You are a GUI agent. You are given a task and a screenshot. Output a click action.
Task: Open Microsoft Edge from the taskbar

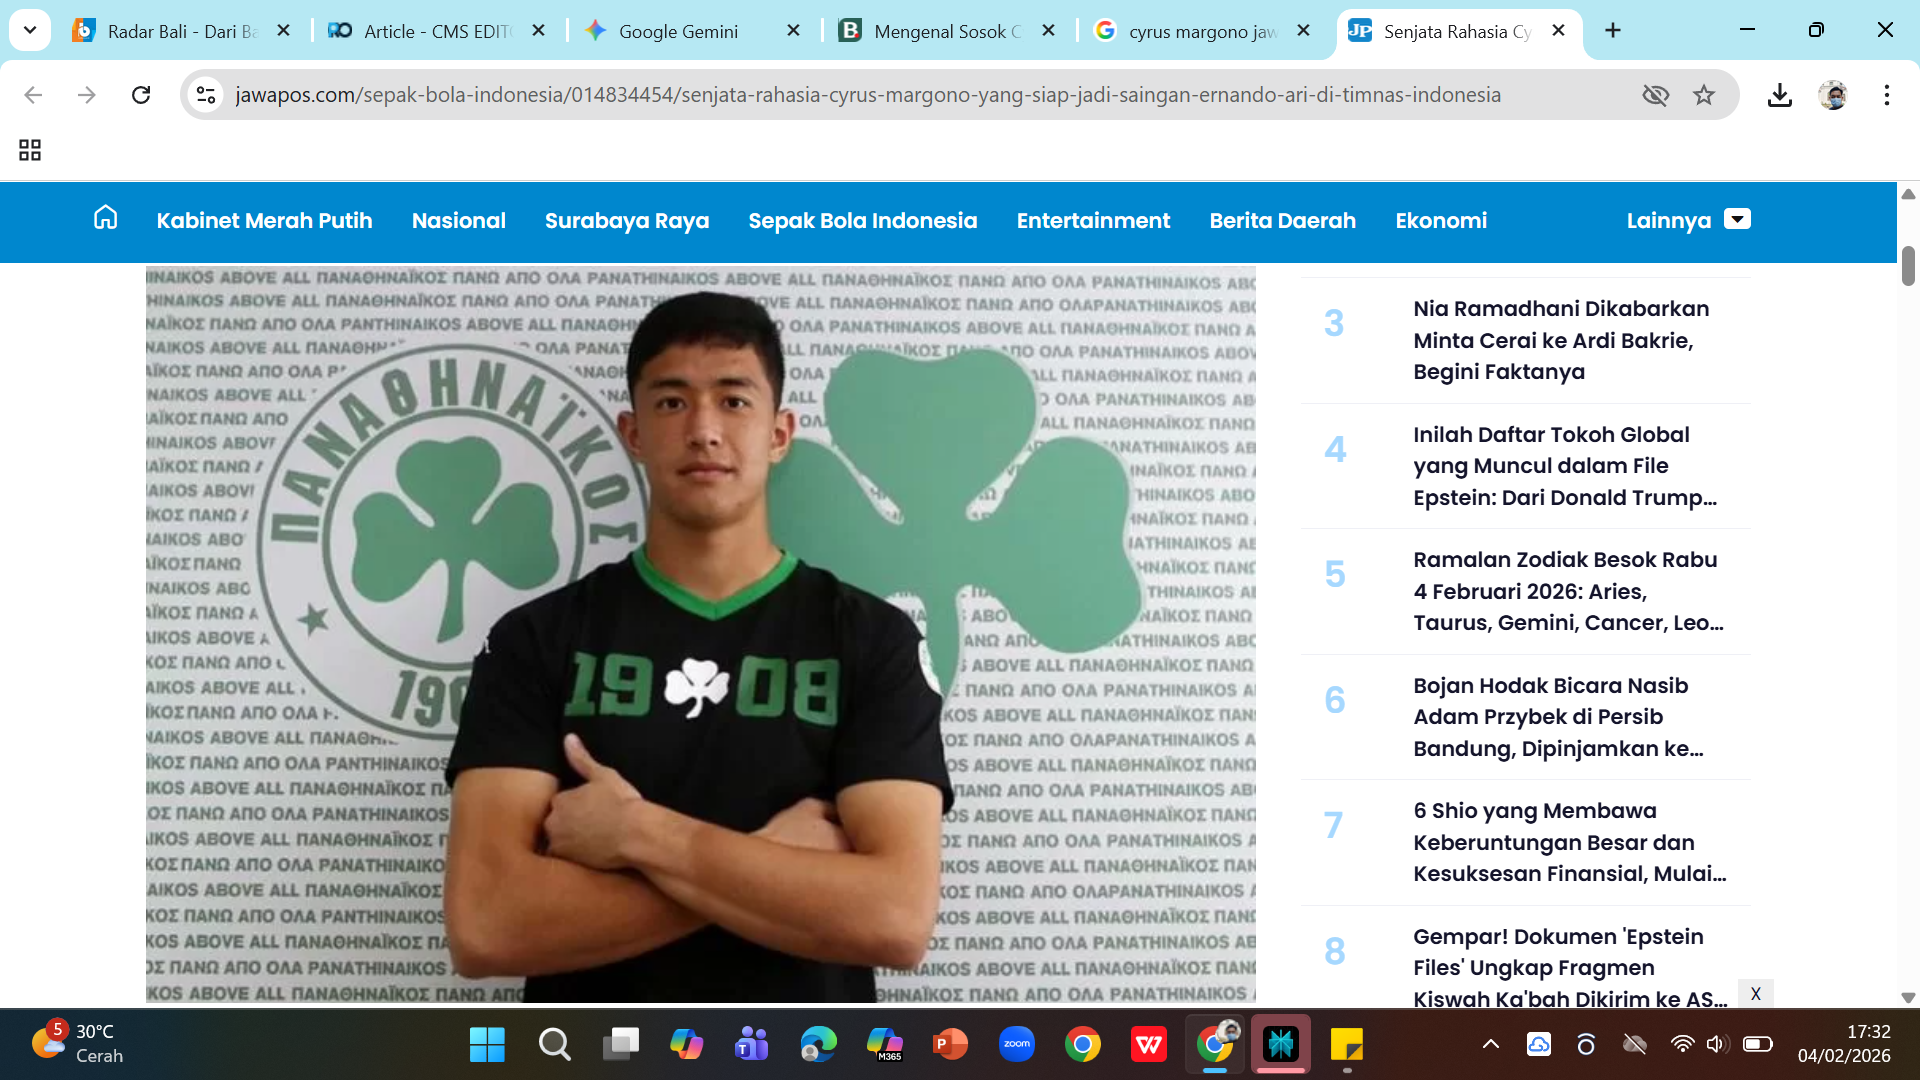(818, 1044)
